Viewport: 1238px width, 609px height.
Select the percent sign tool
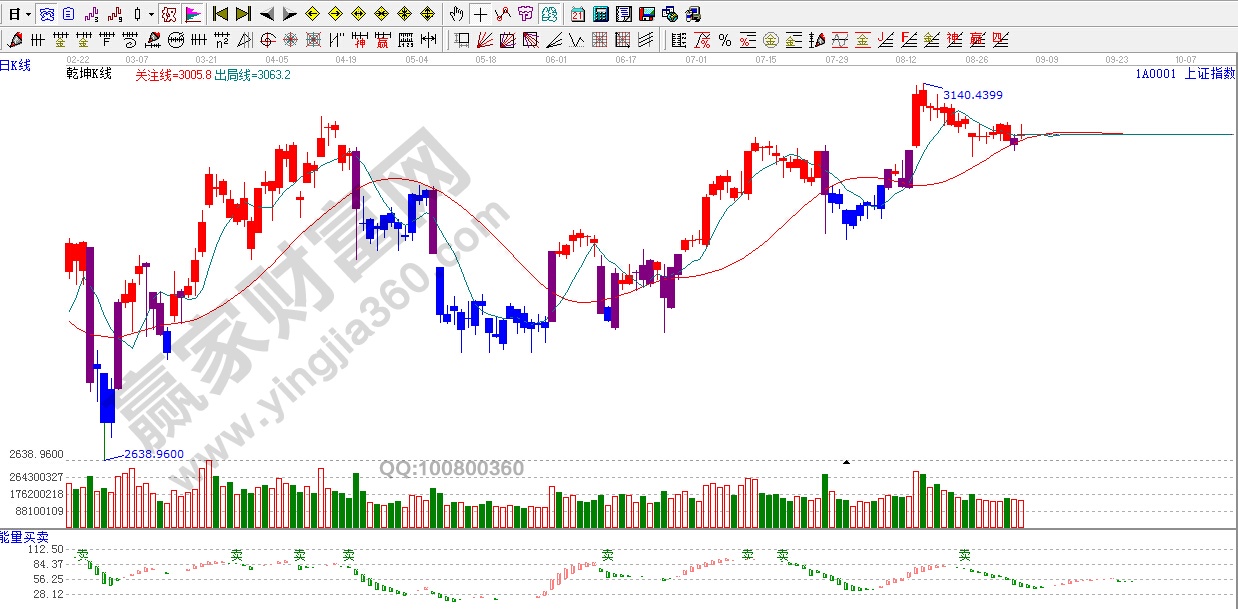pos(724,40)
